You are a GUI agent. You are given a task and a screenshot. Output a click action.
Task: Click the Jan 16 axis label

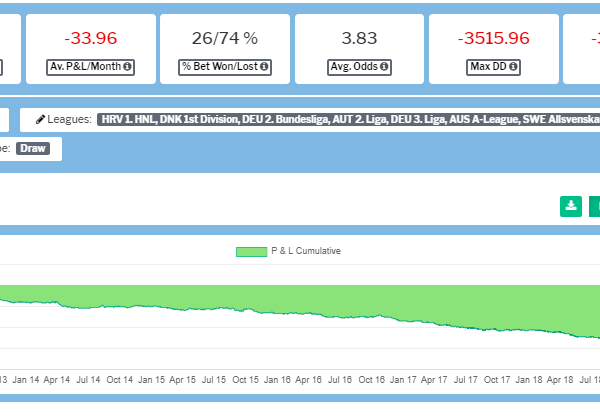click(x=277, y=380)
